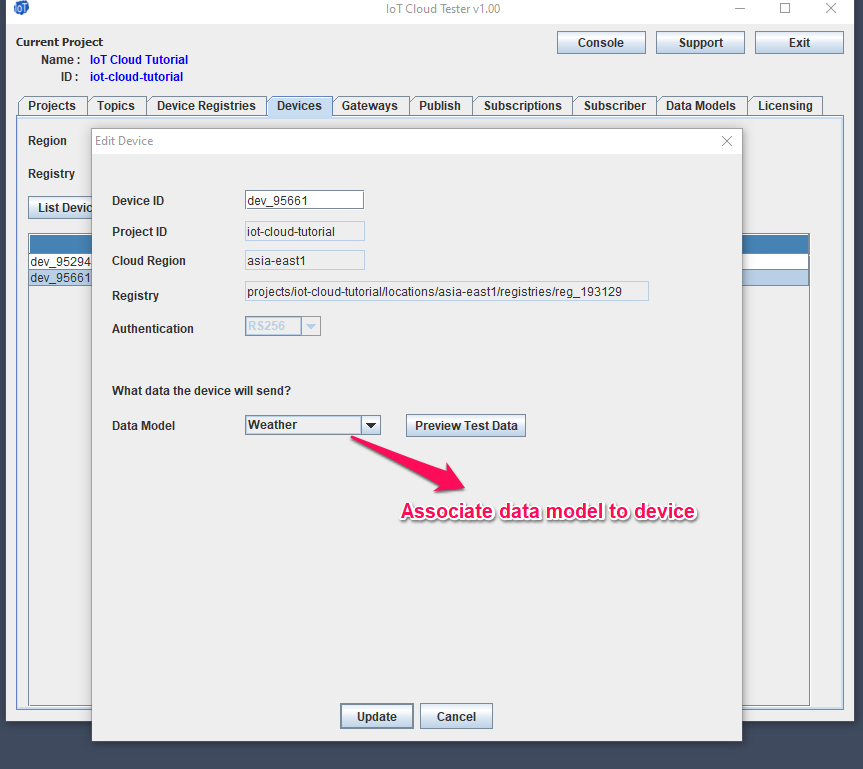This screenshot has width=863, height=769.
Task: Click the Device ID input field
Action: [304, 200]
